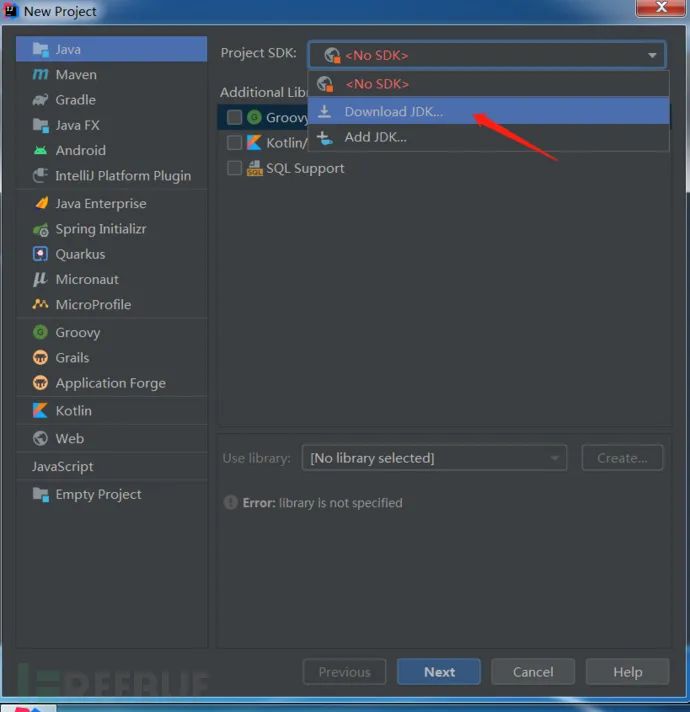Click the Spring Initializr leaf icon

[40, 230]
